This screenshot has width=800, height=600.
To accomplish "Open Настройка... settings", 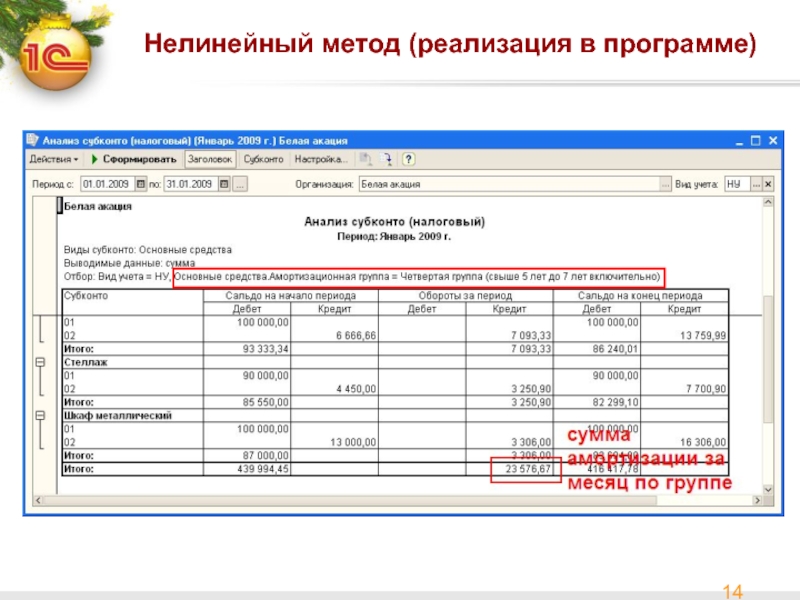I will tap(321, 159).
